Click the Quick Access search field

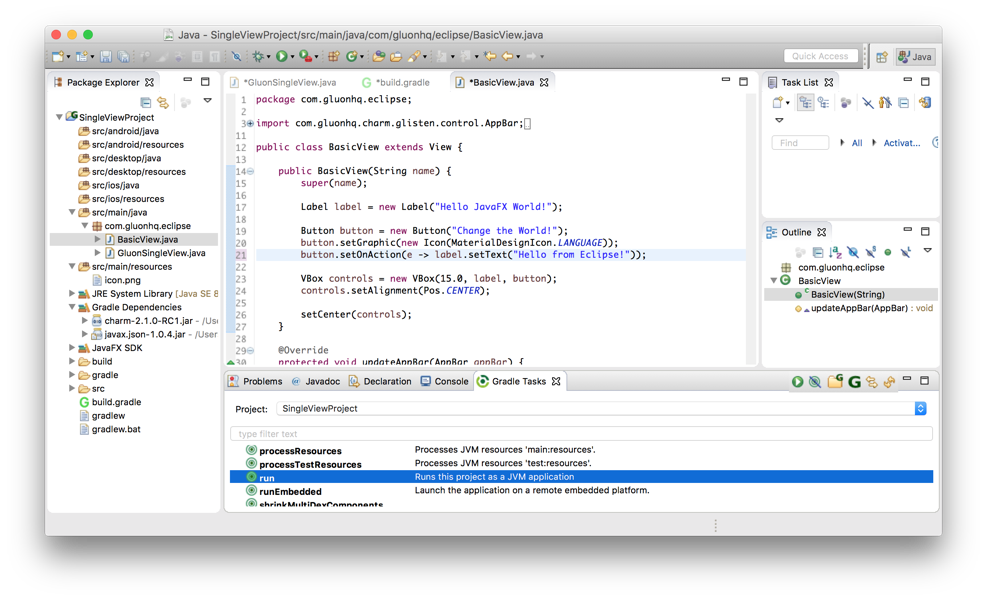pyautogui.click(x=821, y=56)
